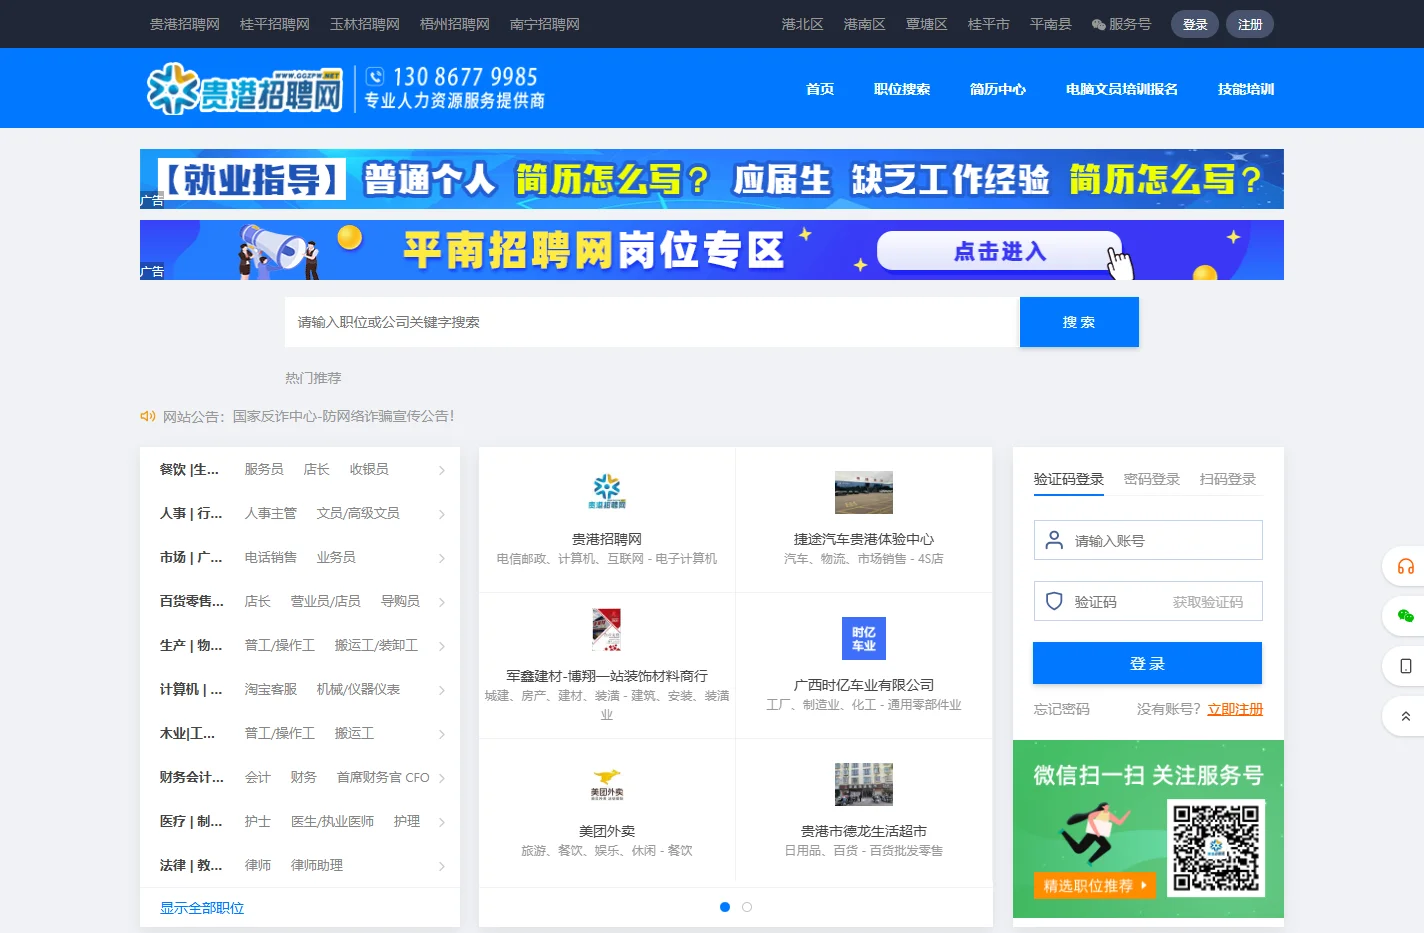1424x933 pixels.
Task: Switch to 扫码登录 tab
Action: click(1228, 479)
